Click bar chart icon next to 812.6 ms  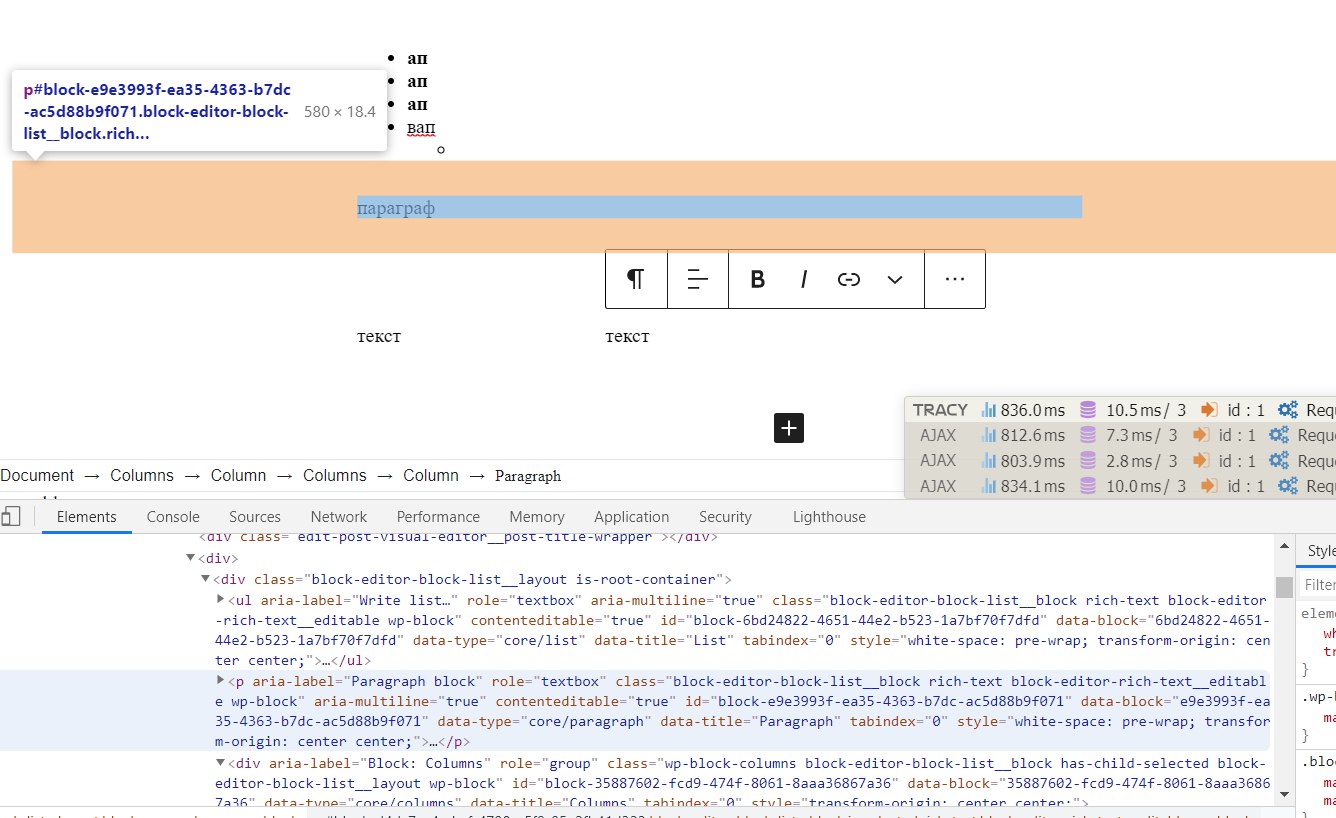(990, 435)
